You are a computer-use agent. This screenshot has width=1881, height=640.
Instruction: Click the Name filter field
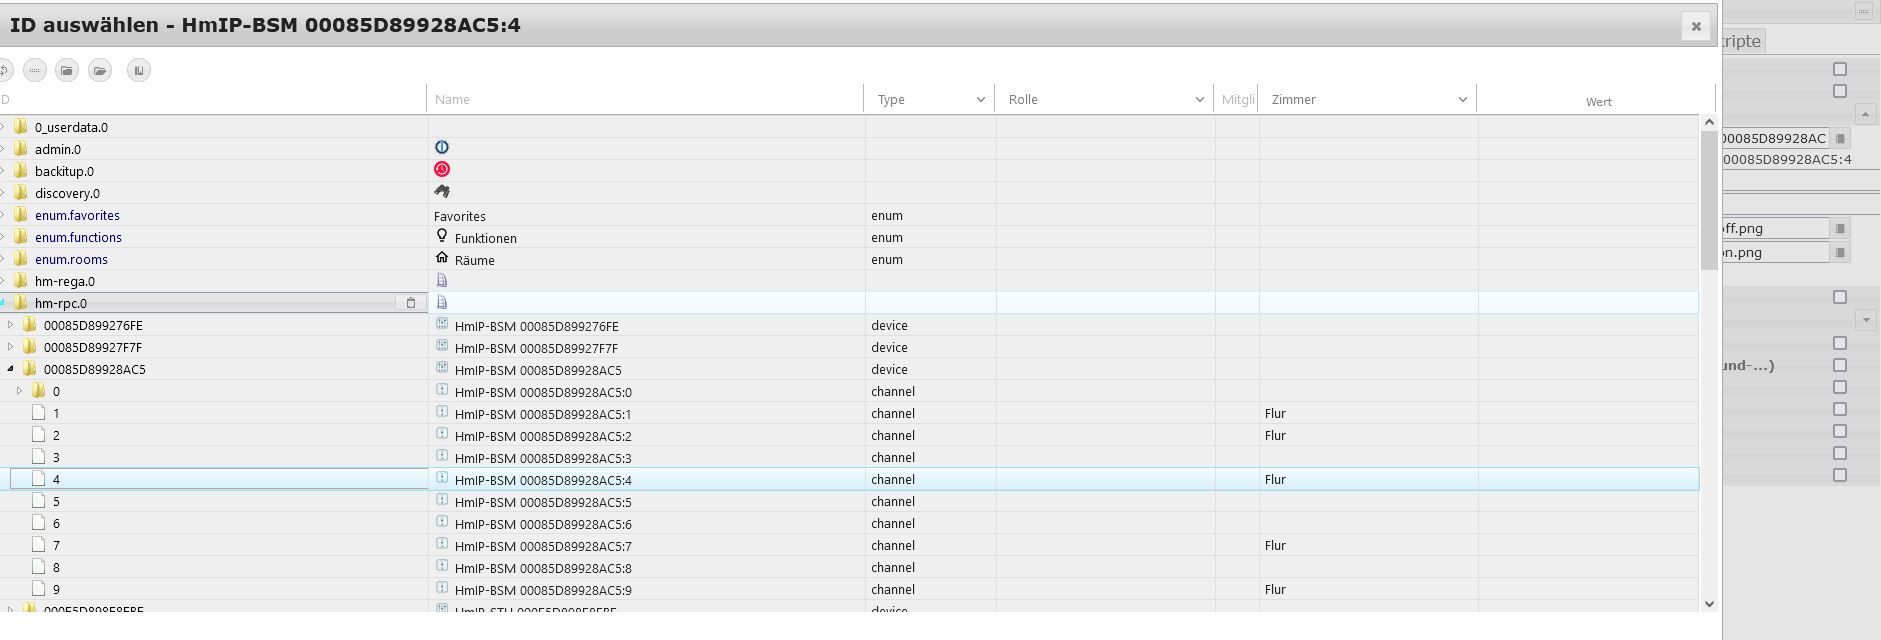pos(646,99)
